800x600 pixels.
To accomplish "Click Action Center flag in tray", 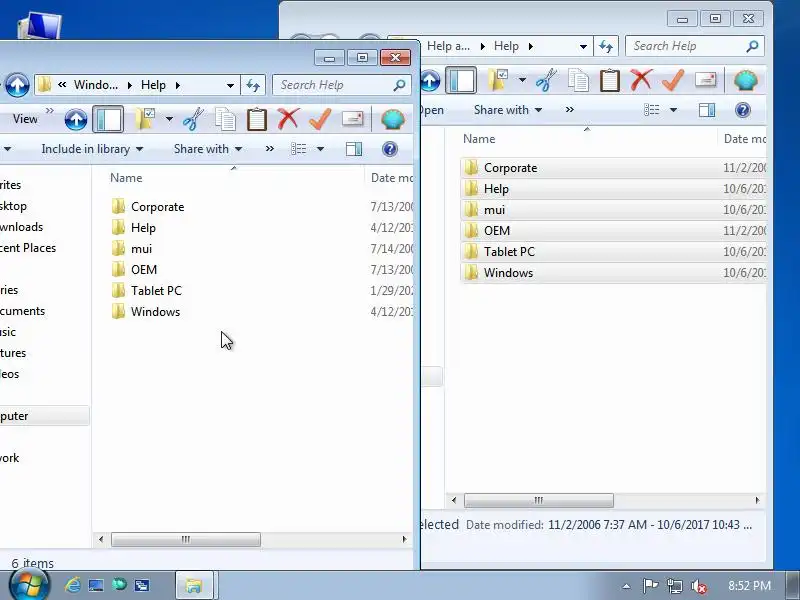I will 650,585.
